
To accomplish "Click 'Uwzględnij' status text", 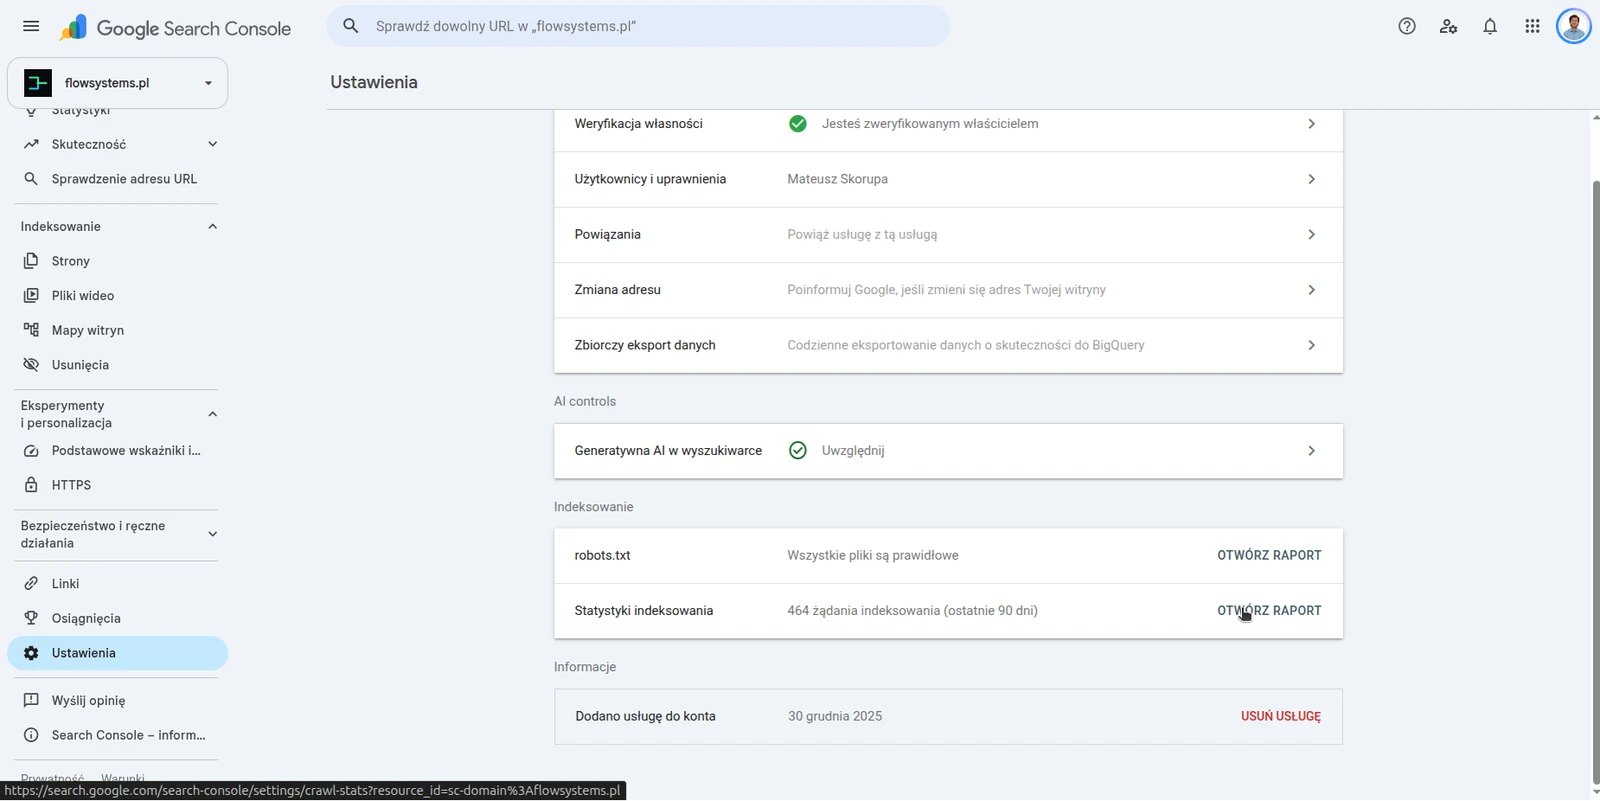I will pos(853,451).
